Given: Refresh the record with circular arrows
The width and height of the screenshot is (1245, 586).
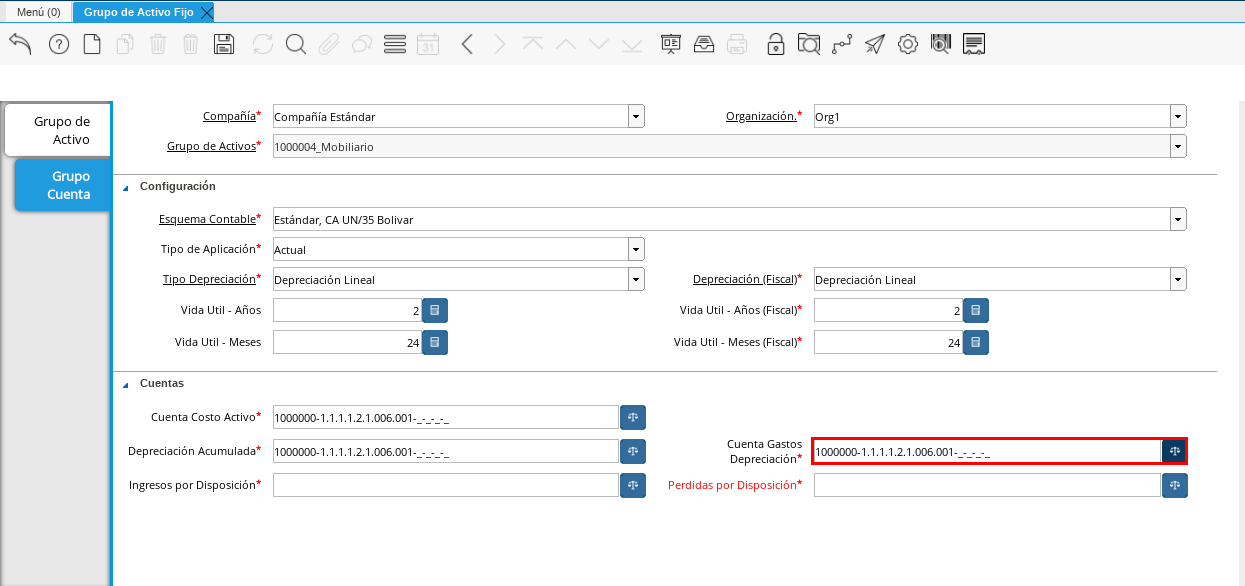Looking at the screenshot, I should coord(263,44).
